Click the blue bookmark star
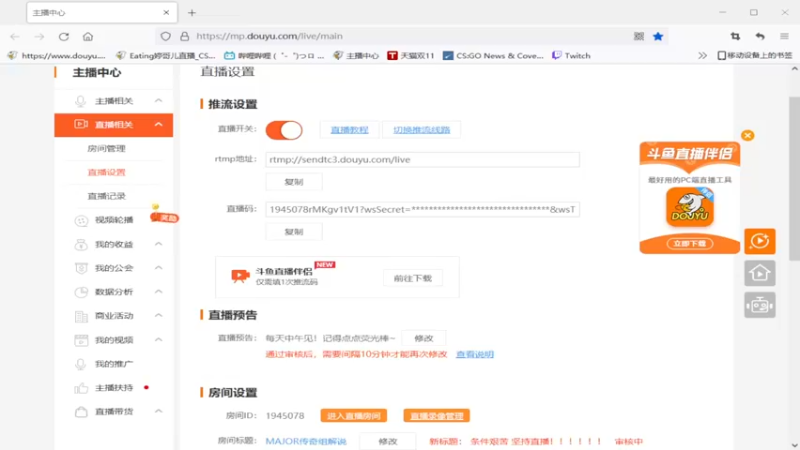 pos(658,36)
